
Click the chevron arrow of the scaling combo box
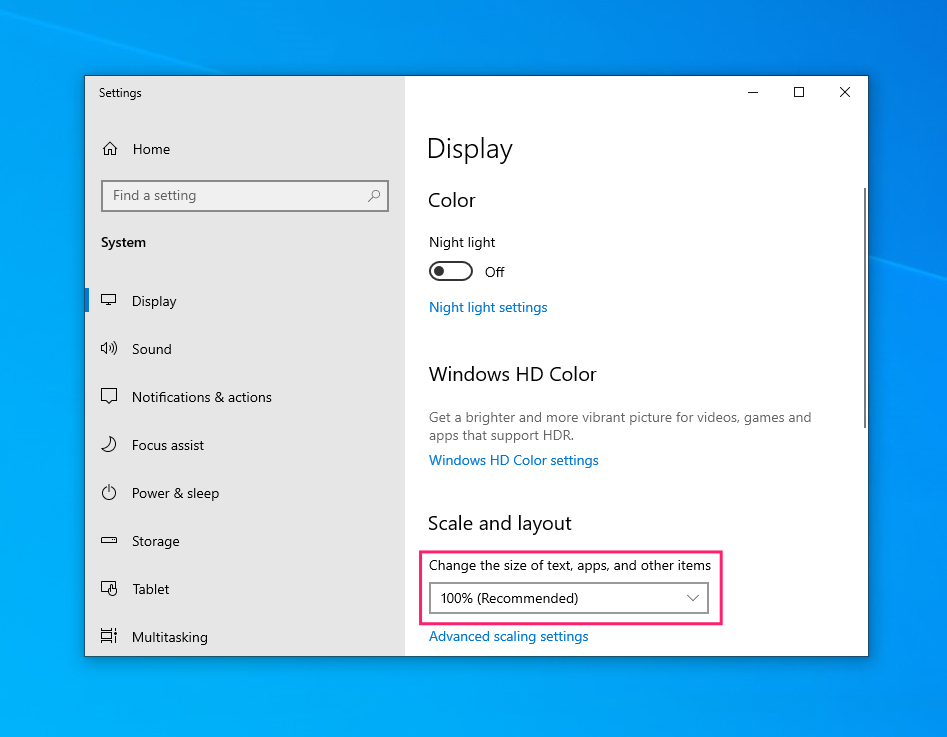click(x=693, y=598)
